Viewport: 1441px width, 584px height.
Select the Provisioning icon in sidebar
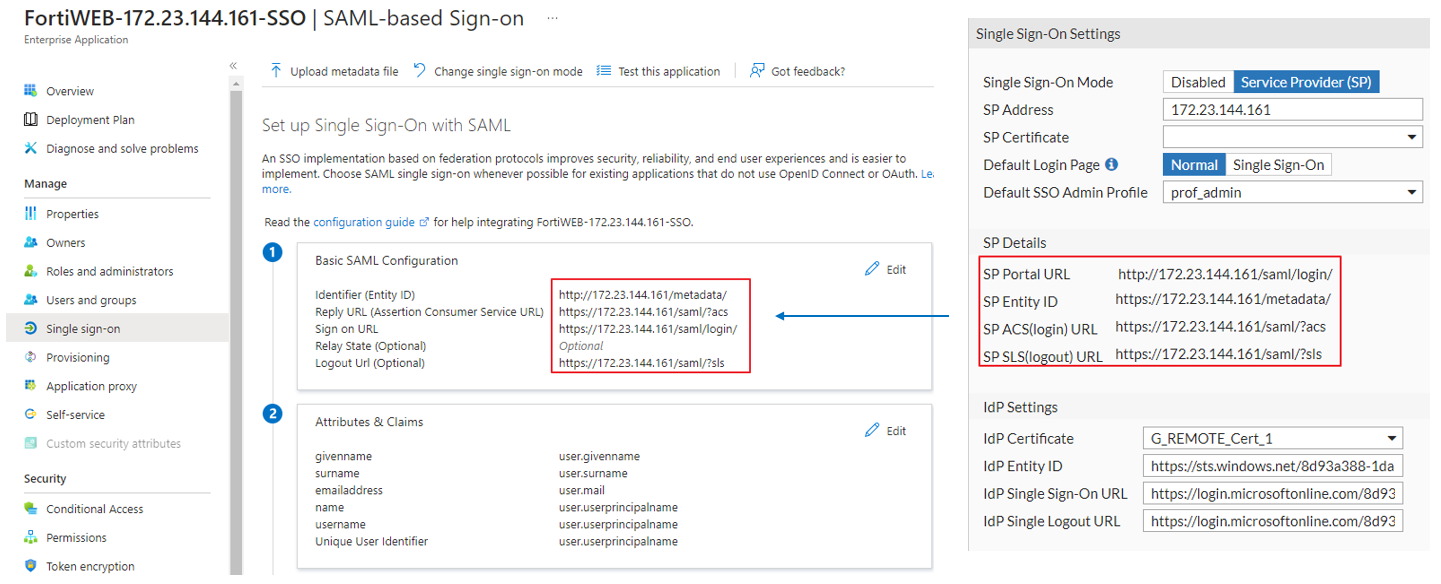29,355
